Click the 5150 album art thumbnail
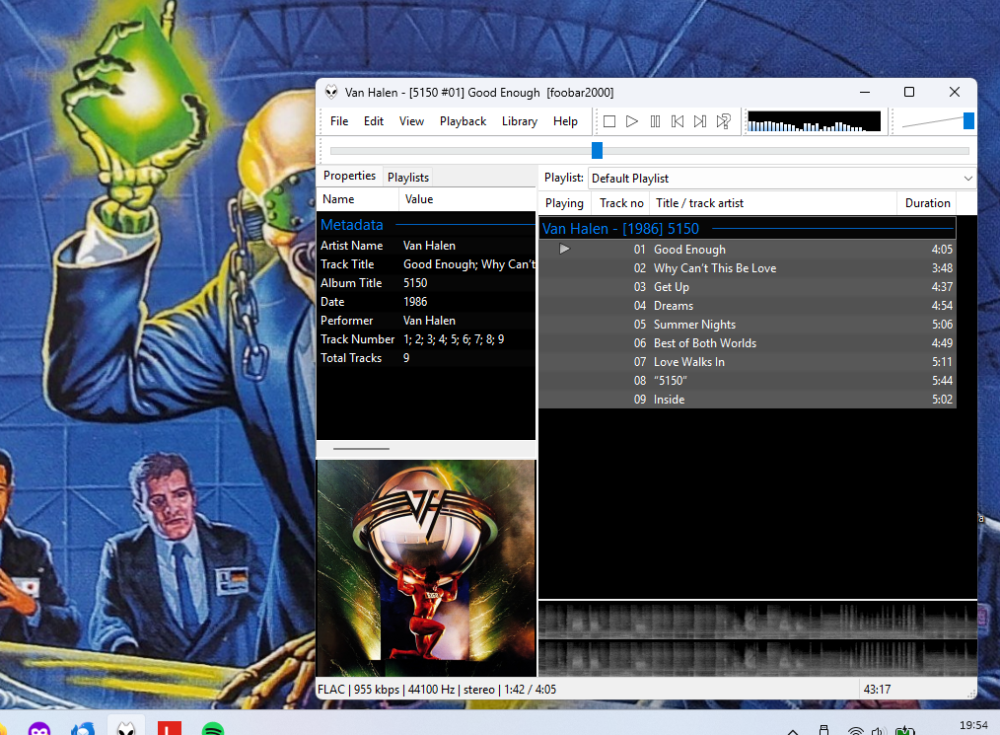 pyautogui.click(x=427, y=568)
